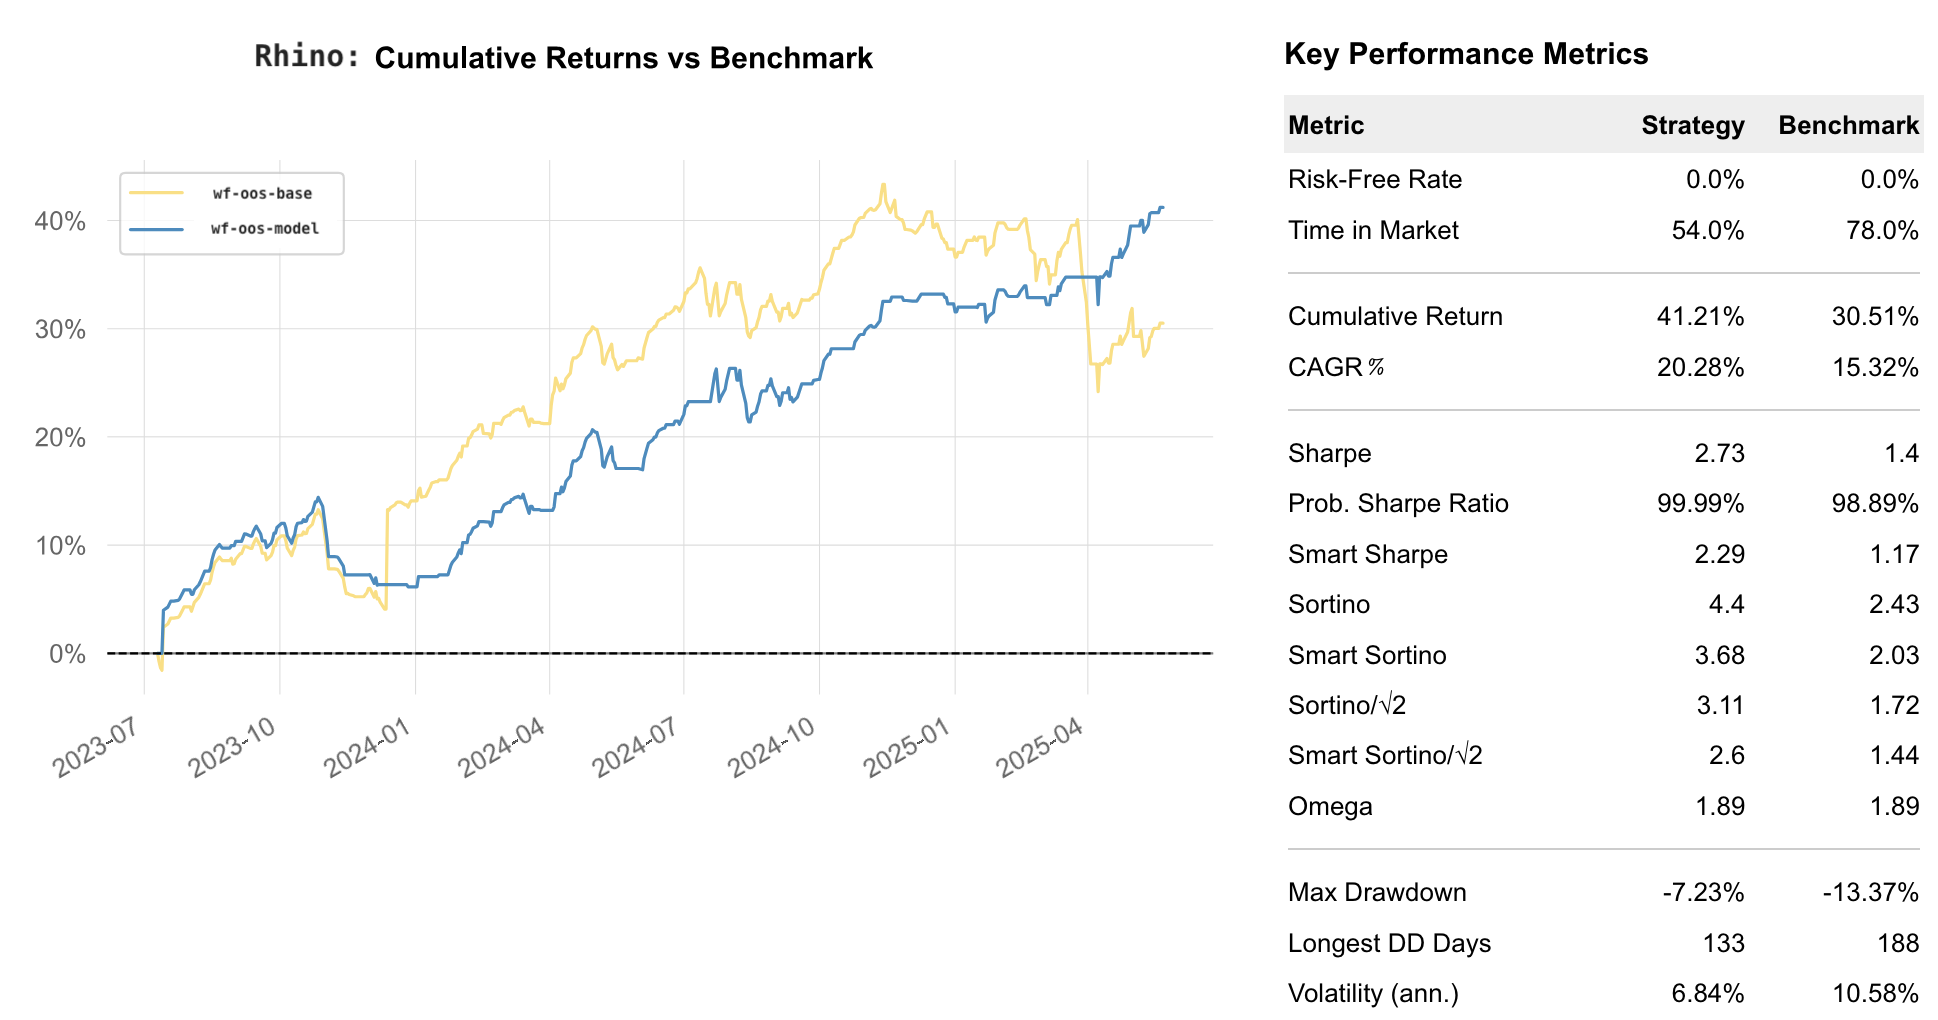Screen dimensions: 1938x1020
Task: Click the Metric column header
Action: pos(1324,125)
